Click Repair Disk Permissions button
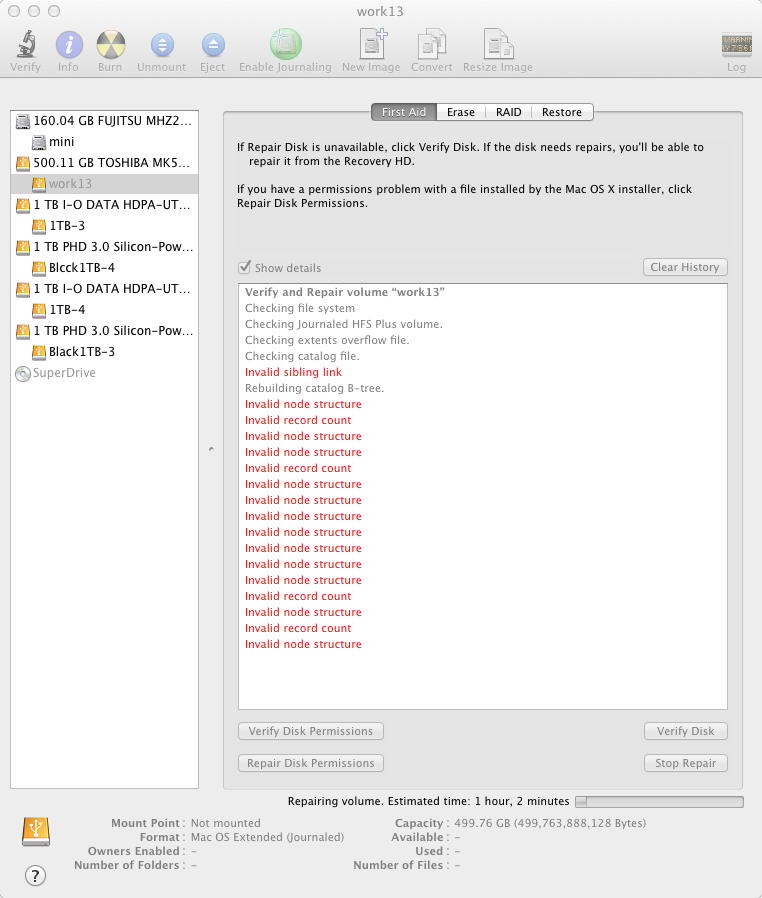The height and width of the screenshot is (898, 762). tap(310, 763)
